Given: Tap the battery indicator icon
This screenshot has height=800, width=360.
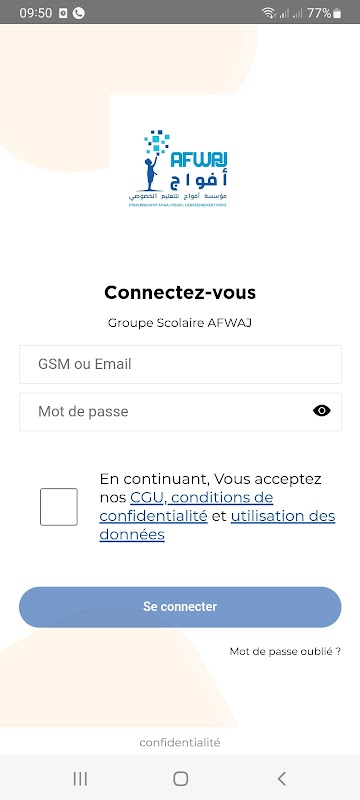Looking at the screenshot, I should point(337,13).
